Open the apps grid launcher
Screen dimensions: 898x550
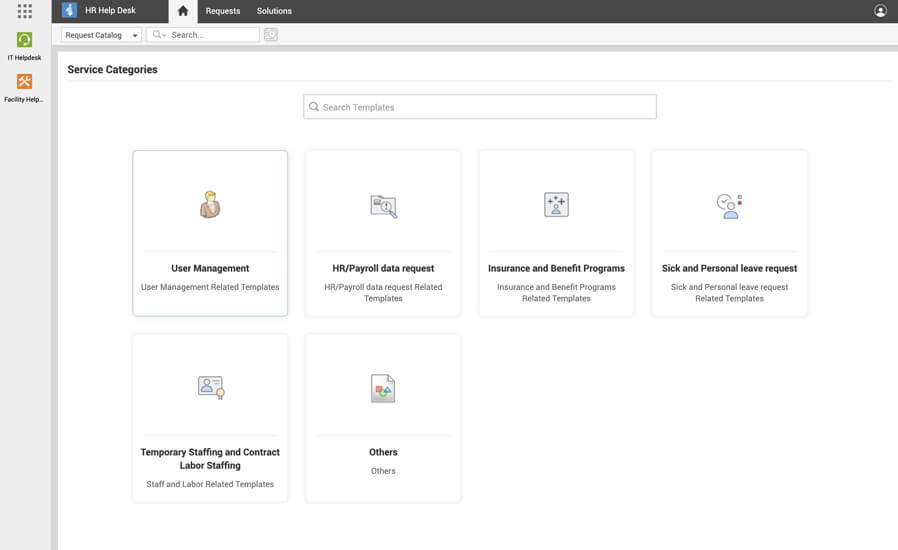(25, 11)
